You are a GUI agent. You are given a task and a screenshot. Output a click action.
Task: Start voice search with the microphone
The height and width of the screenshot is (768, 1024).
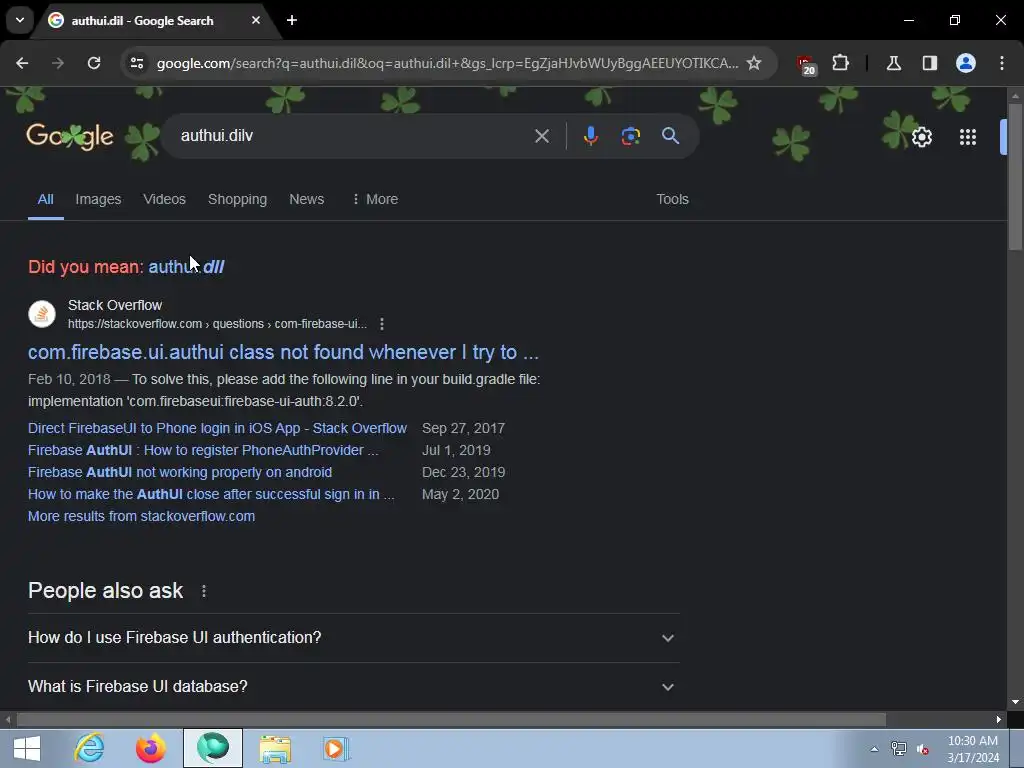pos(590,136)
